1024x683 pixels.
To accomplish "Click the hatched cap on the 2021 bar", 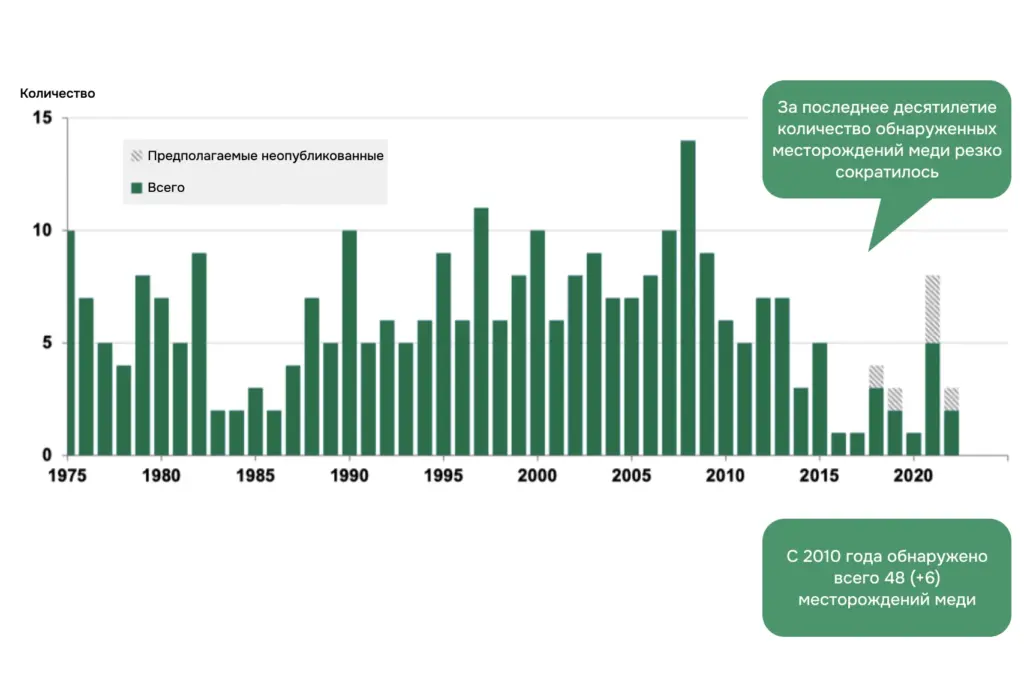I will pyautogui.click(x=933, y=305).
